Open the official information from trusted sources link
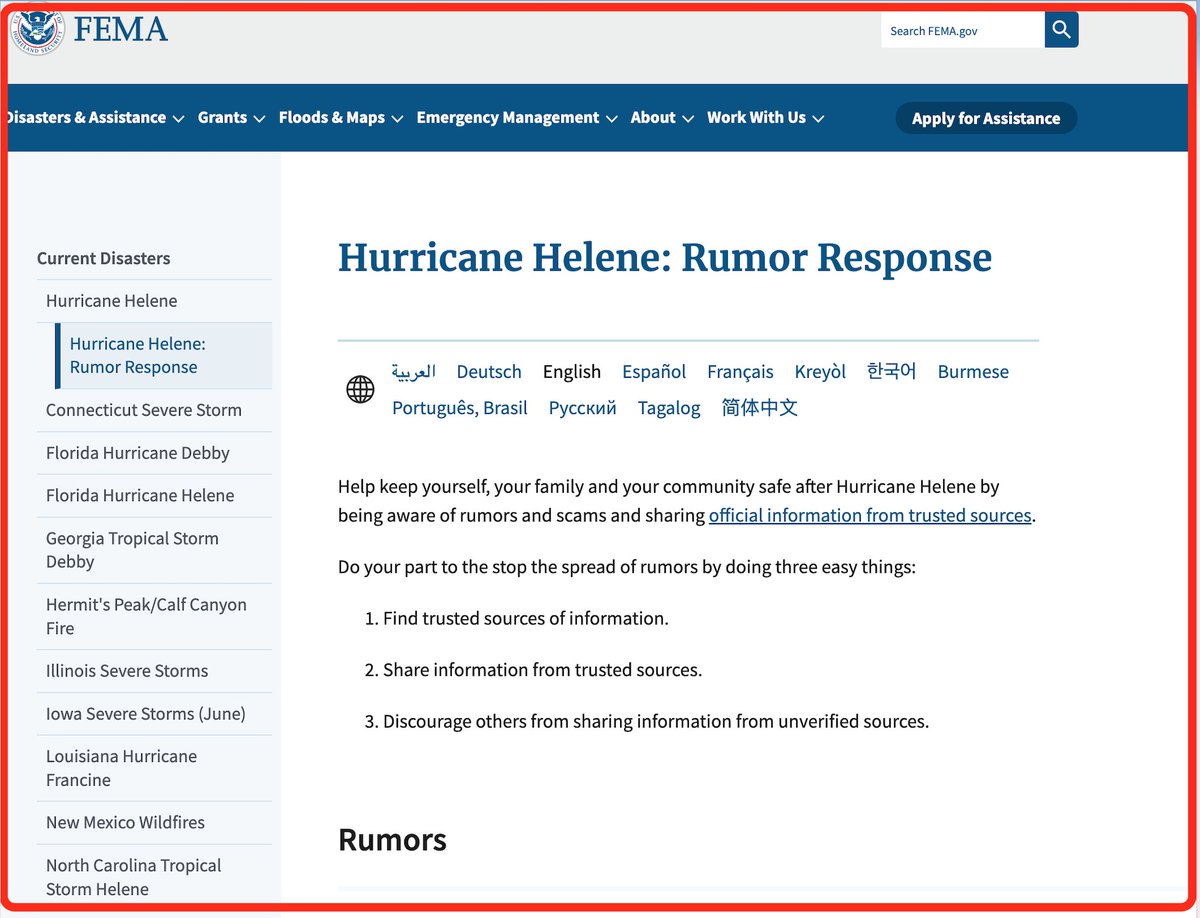The width and height of the screenshot is (1200, 918). [x=870, y=515]
